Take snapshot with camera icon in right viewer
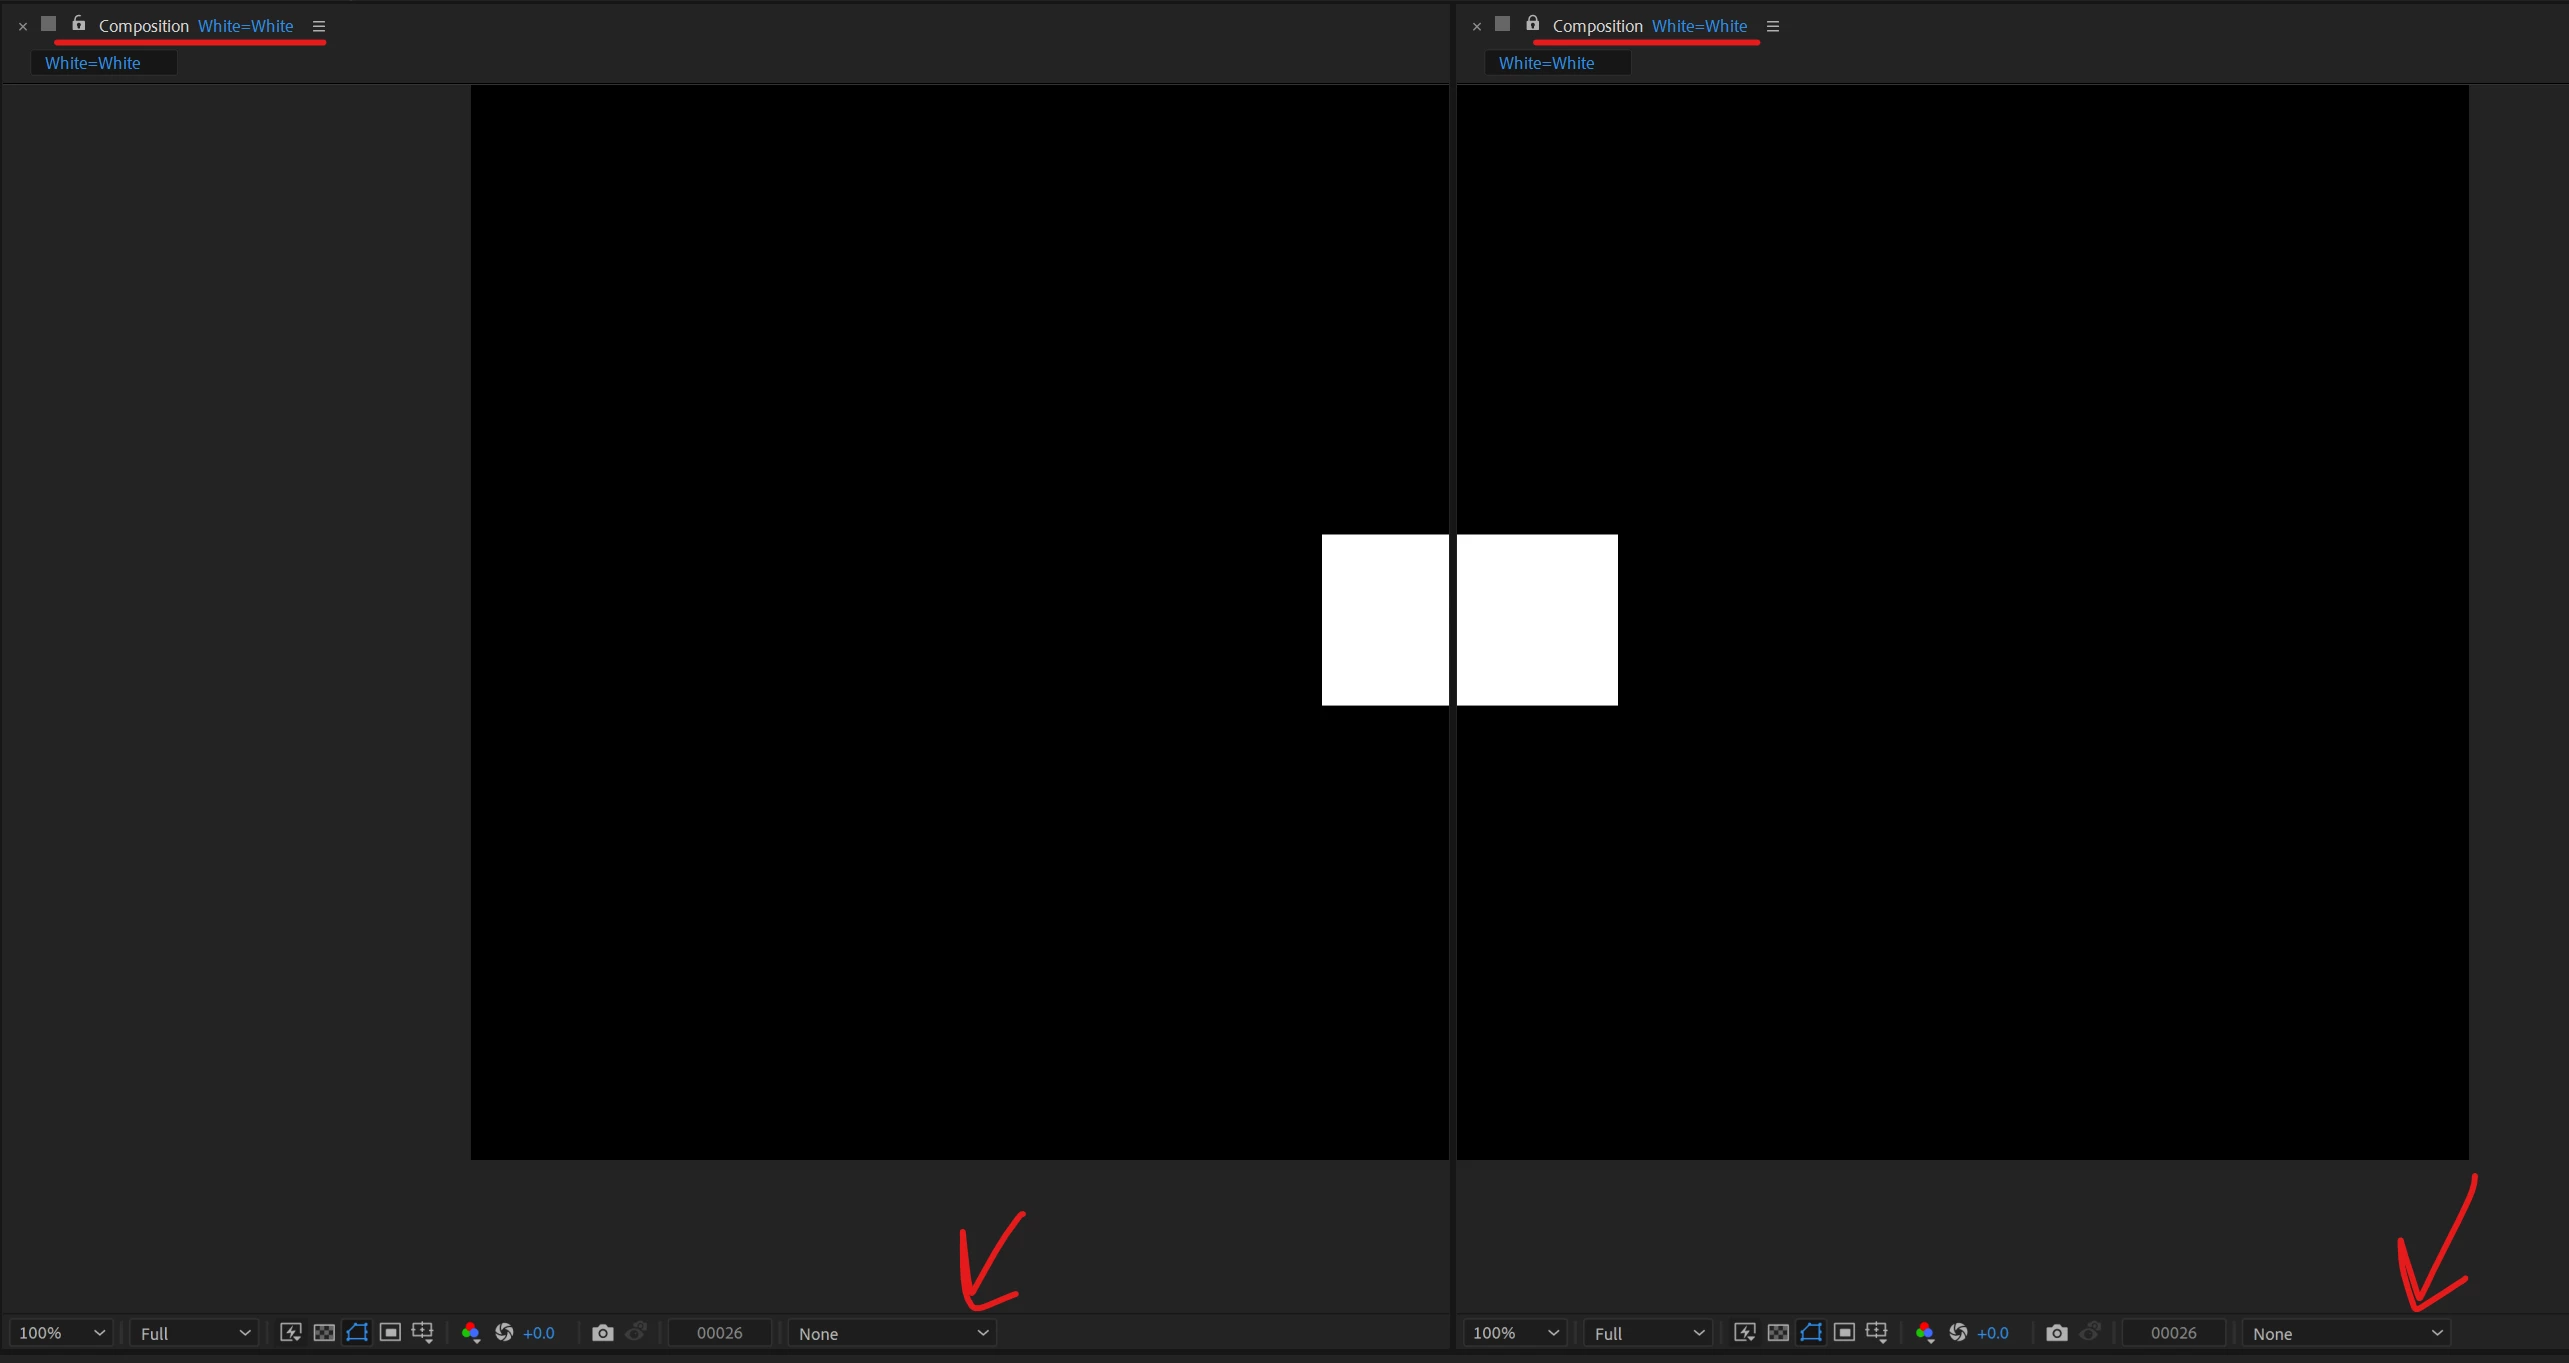The height and width of the screenshot is (1363, 2569). click(x=2056, y=1332)
